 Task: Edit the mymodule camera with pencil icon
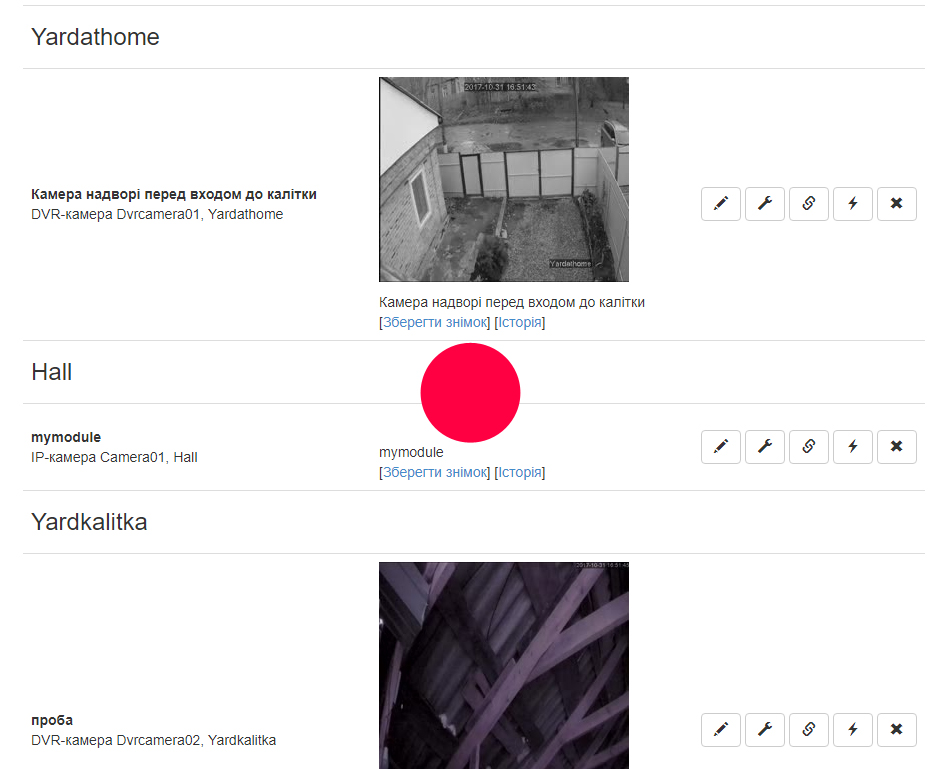click(x=721, y=447)
